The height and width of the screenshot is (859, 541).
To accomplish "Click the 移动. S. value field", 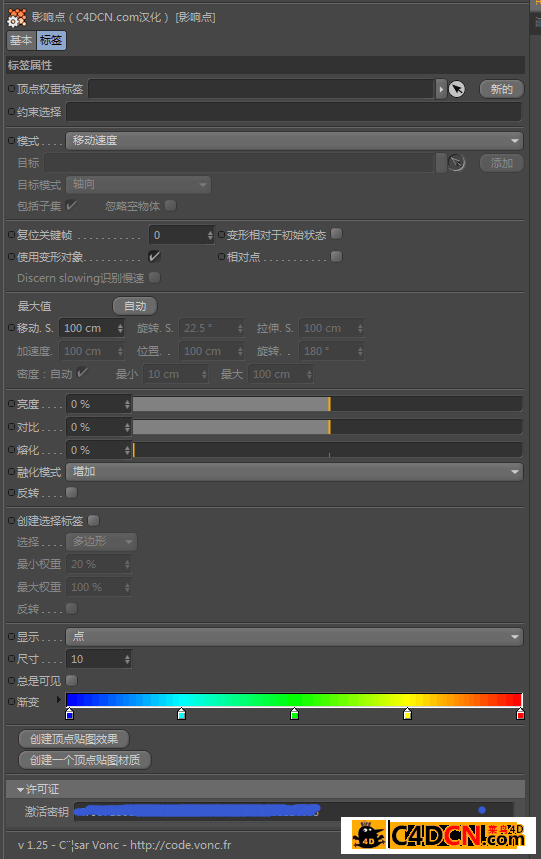I will (x=92, y=328).
